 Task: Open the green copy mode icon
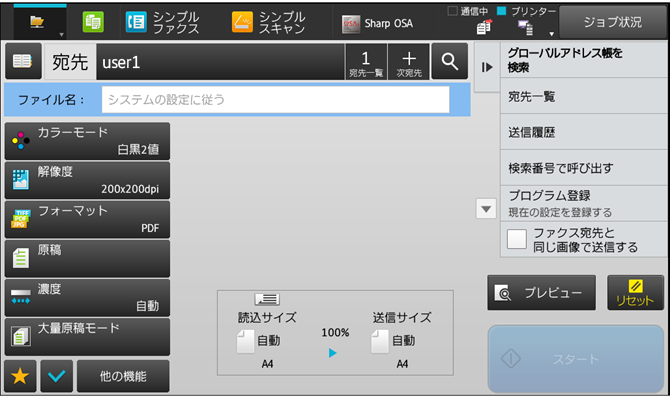tap(93, 22)
